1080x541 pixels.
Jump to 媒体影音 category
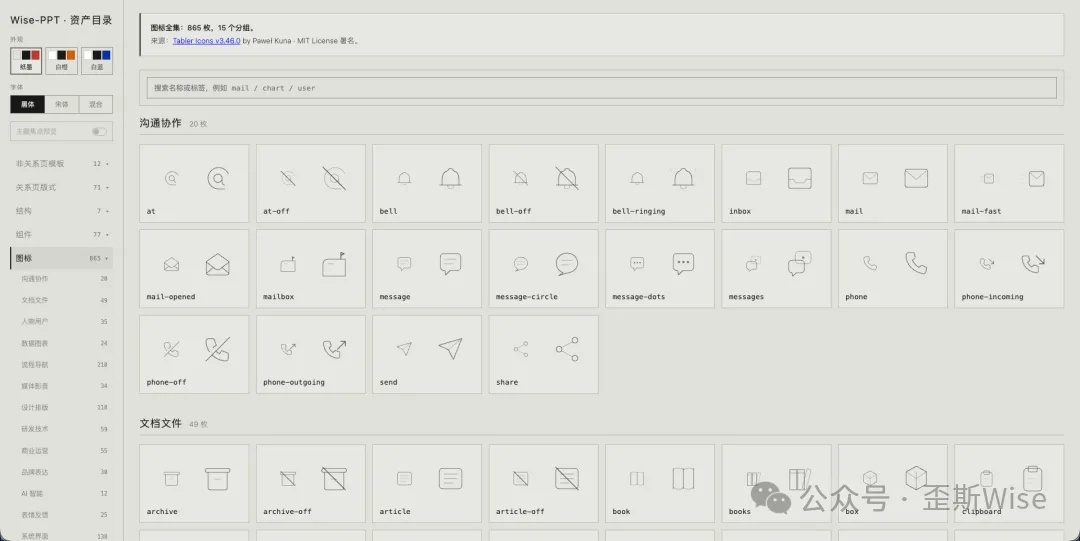click(x=63, y=386)
